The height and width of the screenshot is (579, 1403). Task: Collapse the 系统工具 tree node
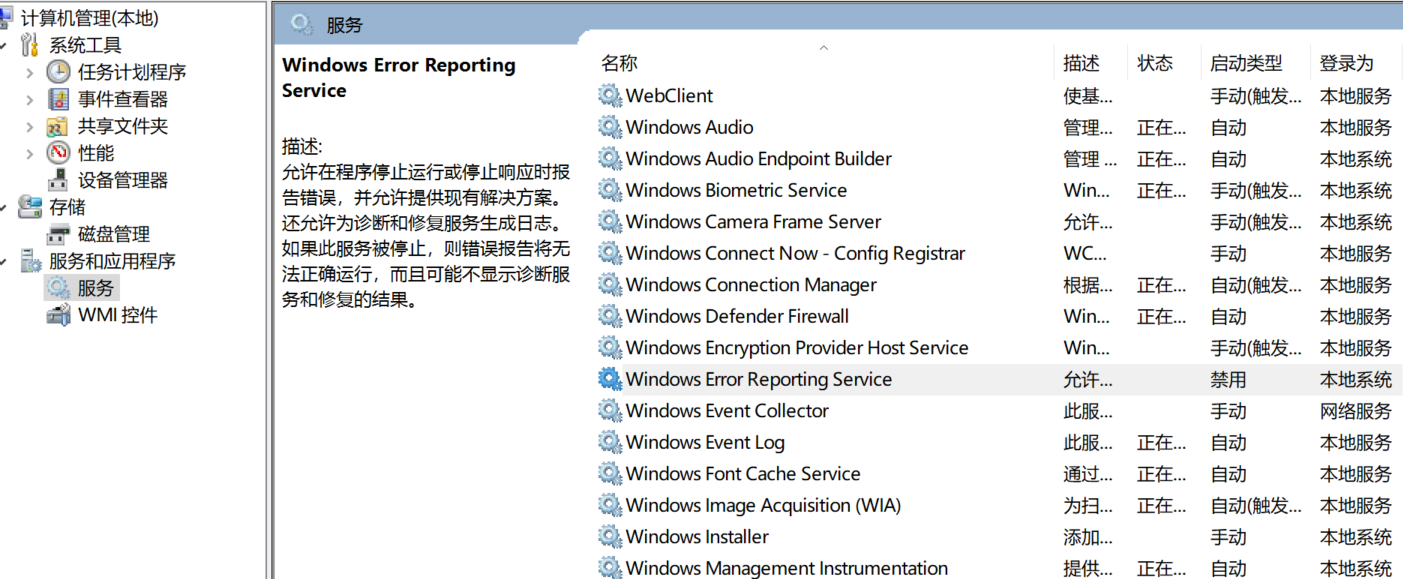[5, 45]
